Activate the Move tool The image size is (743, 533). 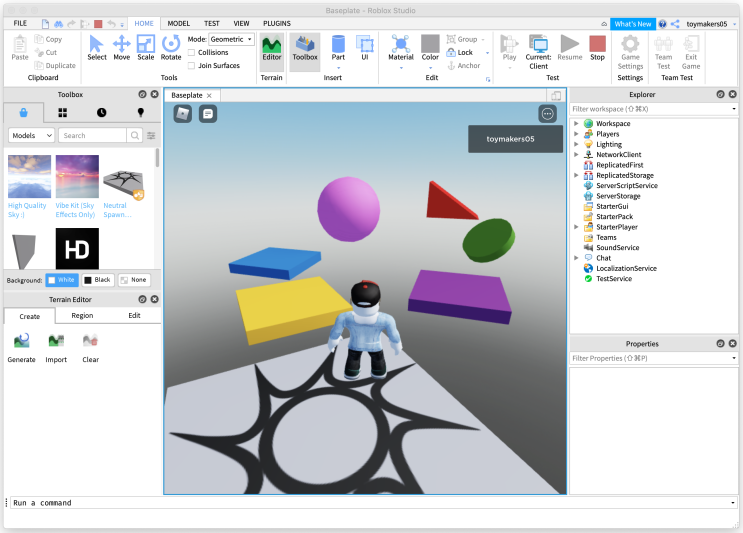pos(121,48)
